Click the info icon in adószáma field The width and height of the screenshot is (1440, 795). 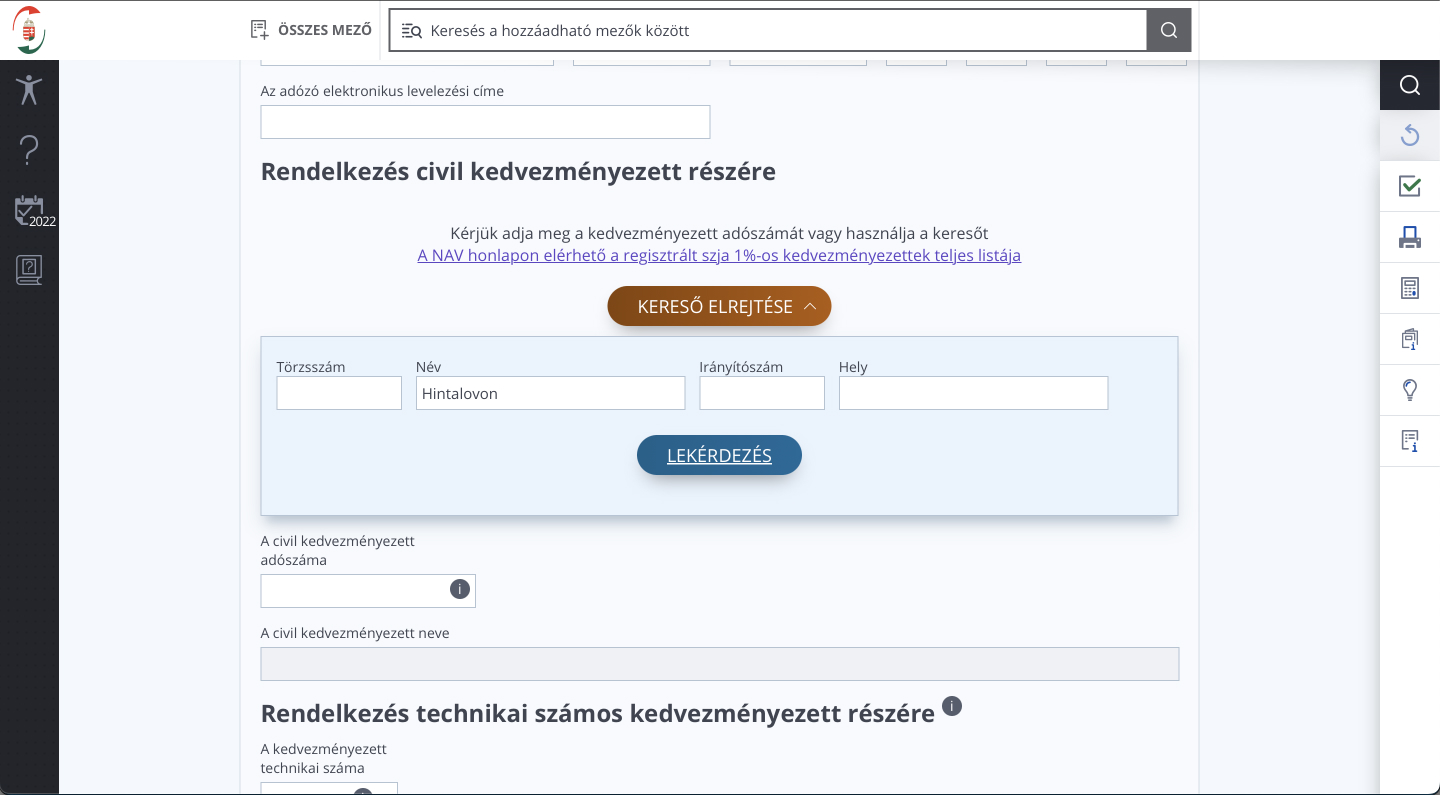[x=459, y=589]
